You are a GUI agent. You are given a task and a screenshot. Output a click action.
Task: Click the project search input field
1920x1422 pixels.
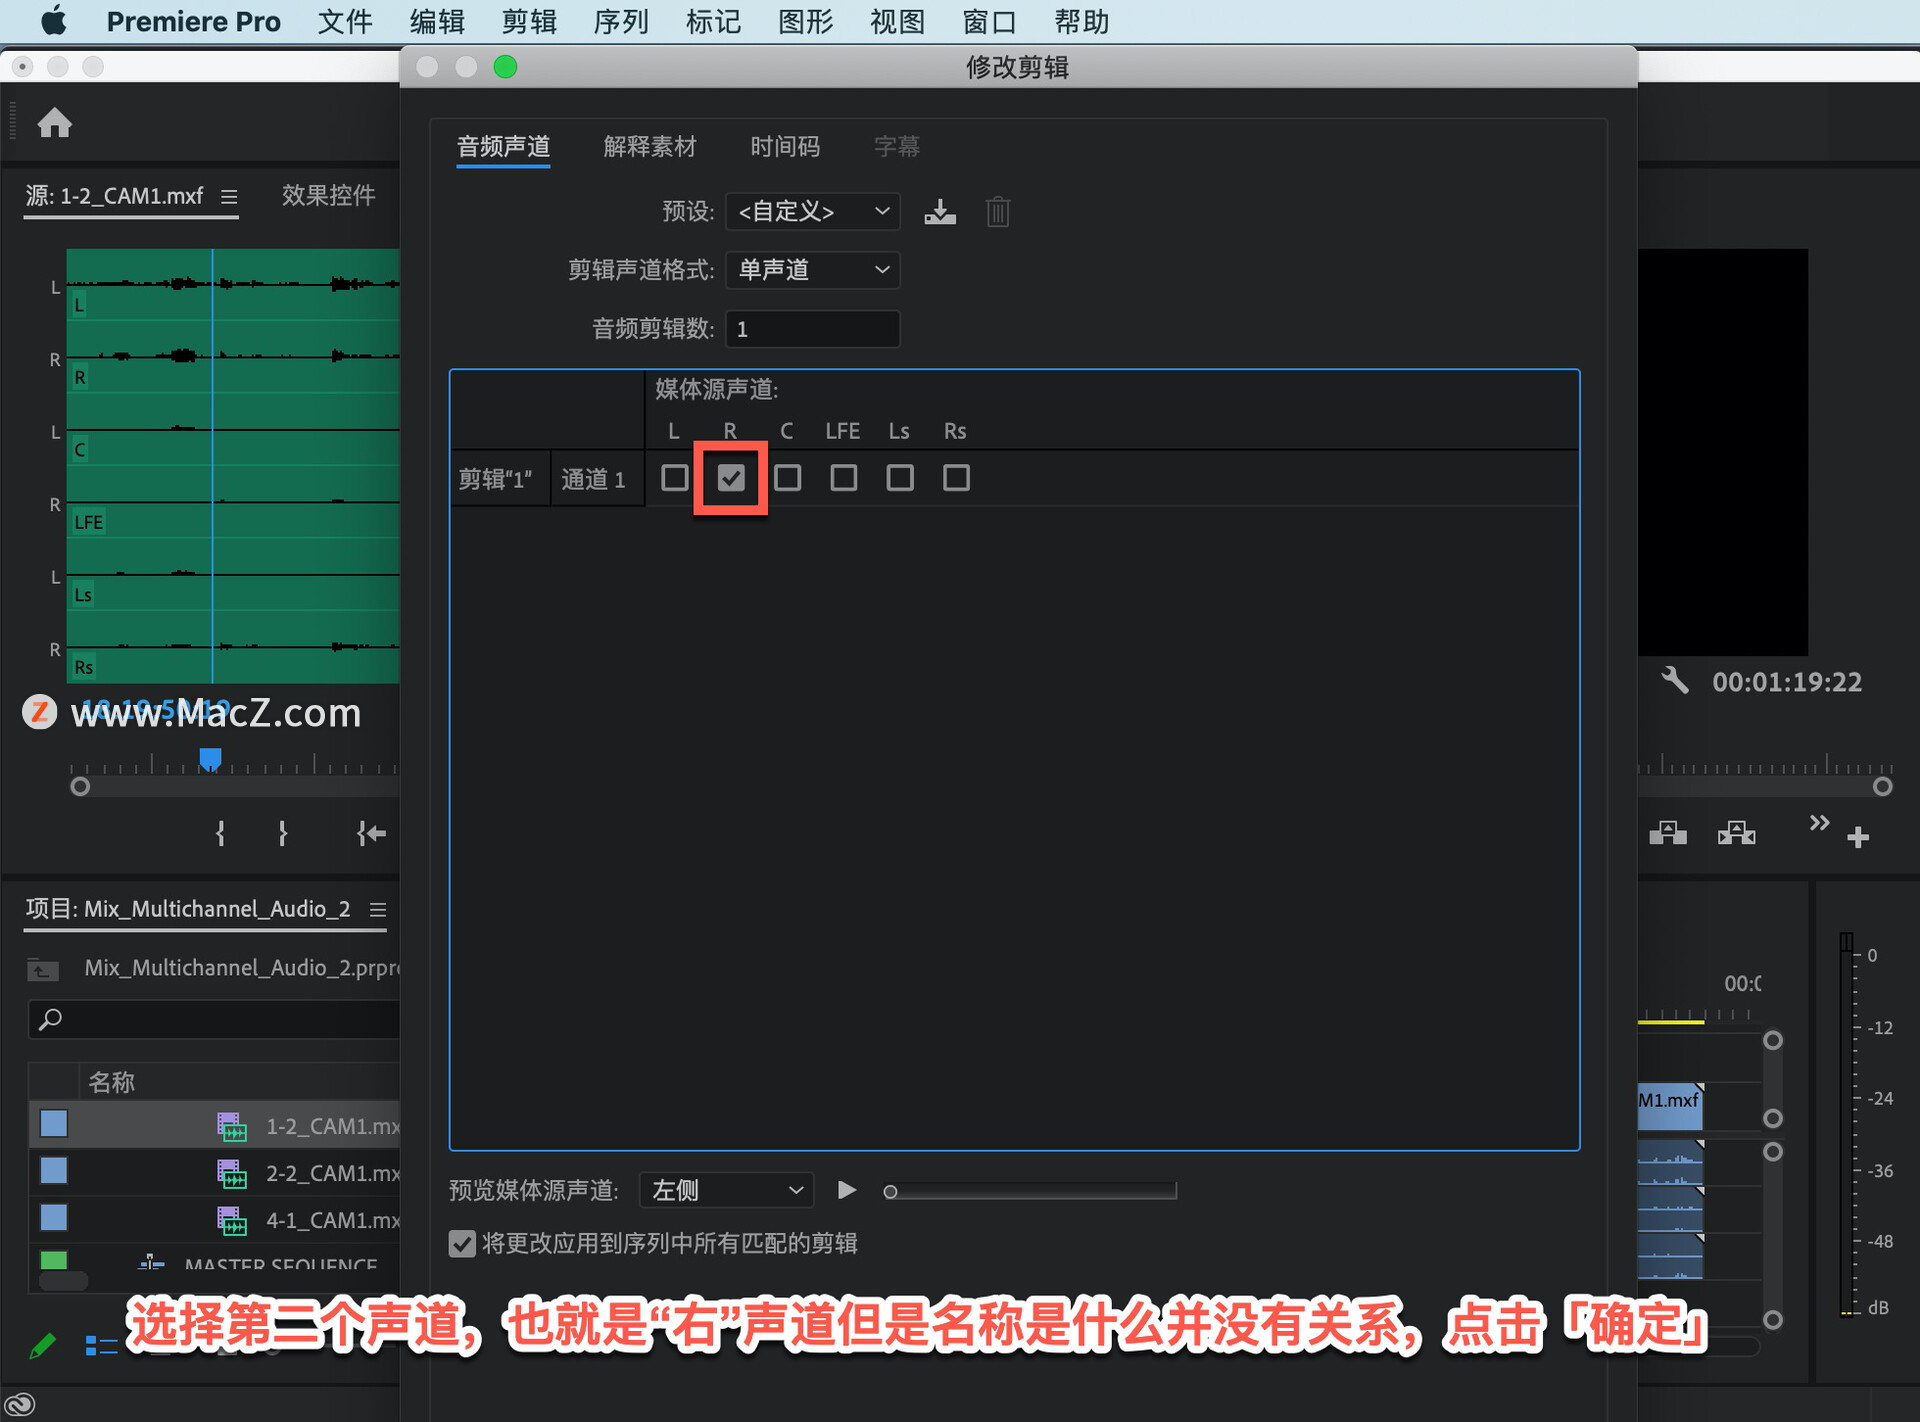214,1019
